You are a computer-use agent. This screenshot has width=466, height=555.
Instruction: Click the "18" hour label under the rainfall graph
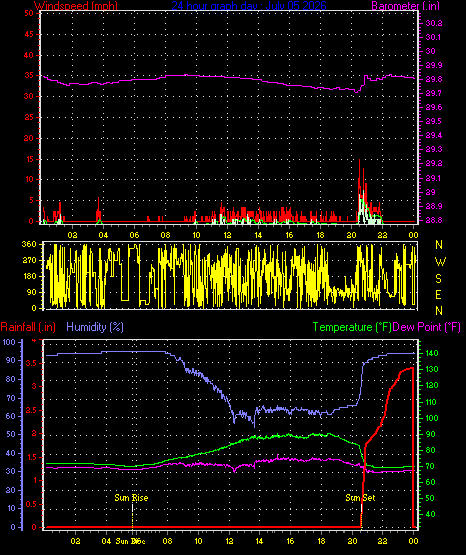321,541
